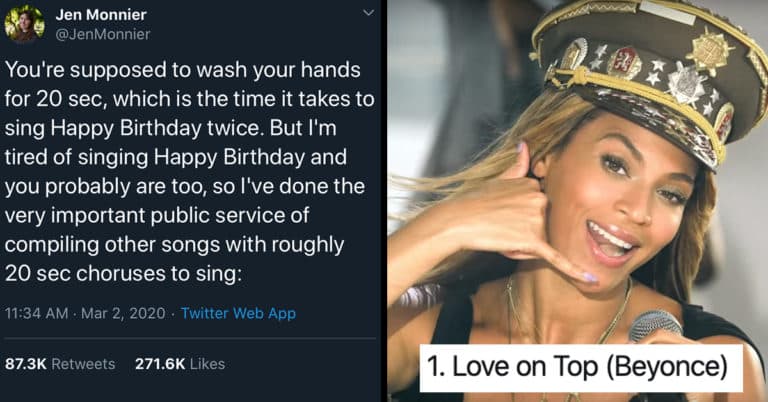Click the word "Beyonce" in the caption
The height and width of the screenshot is (402, 768).
pyautogui.click(x=673, y=369)
